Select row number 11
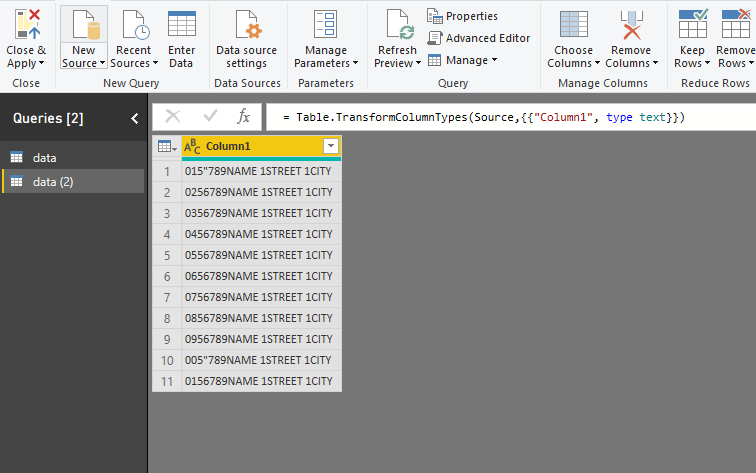 [x=167, y=381]
